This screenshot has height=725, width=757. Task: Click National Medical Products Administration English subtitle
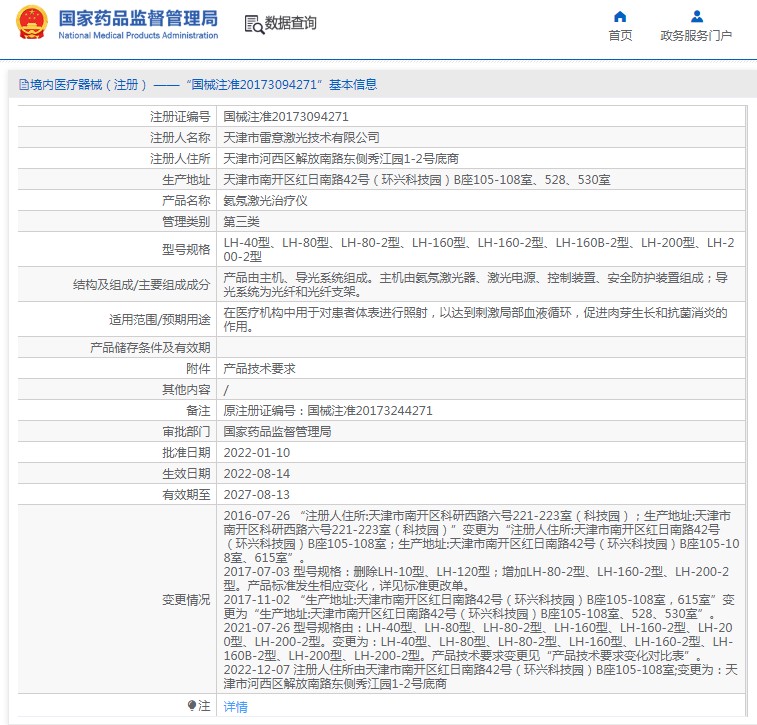click(138, 36)
